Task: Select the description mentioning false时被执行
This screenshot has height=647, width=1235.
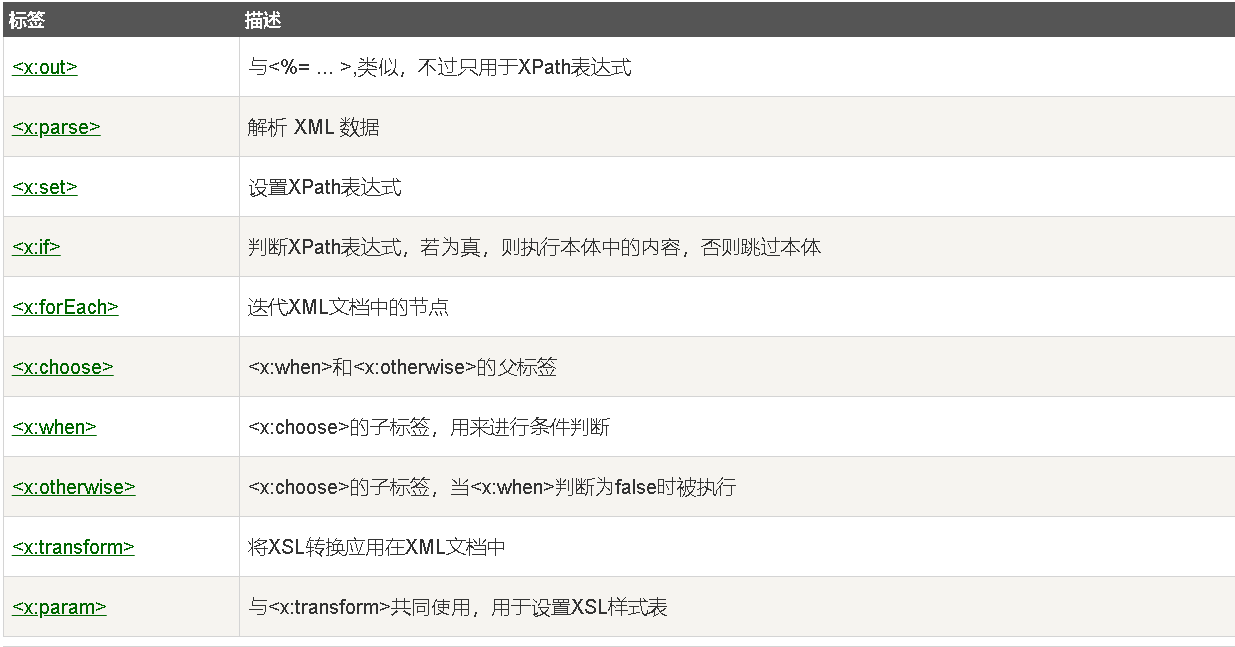Action: (x=492, y=487)
